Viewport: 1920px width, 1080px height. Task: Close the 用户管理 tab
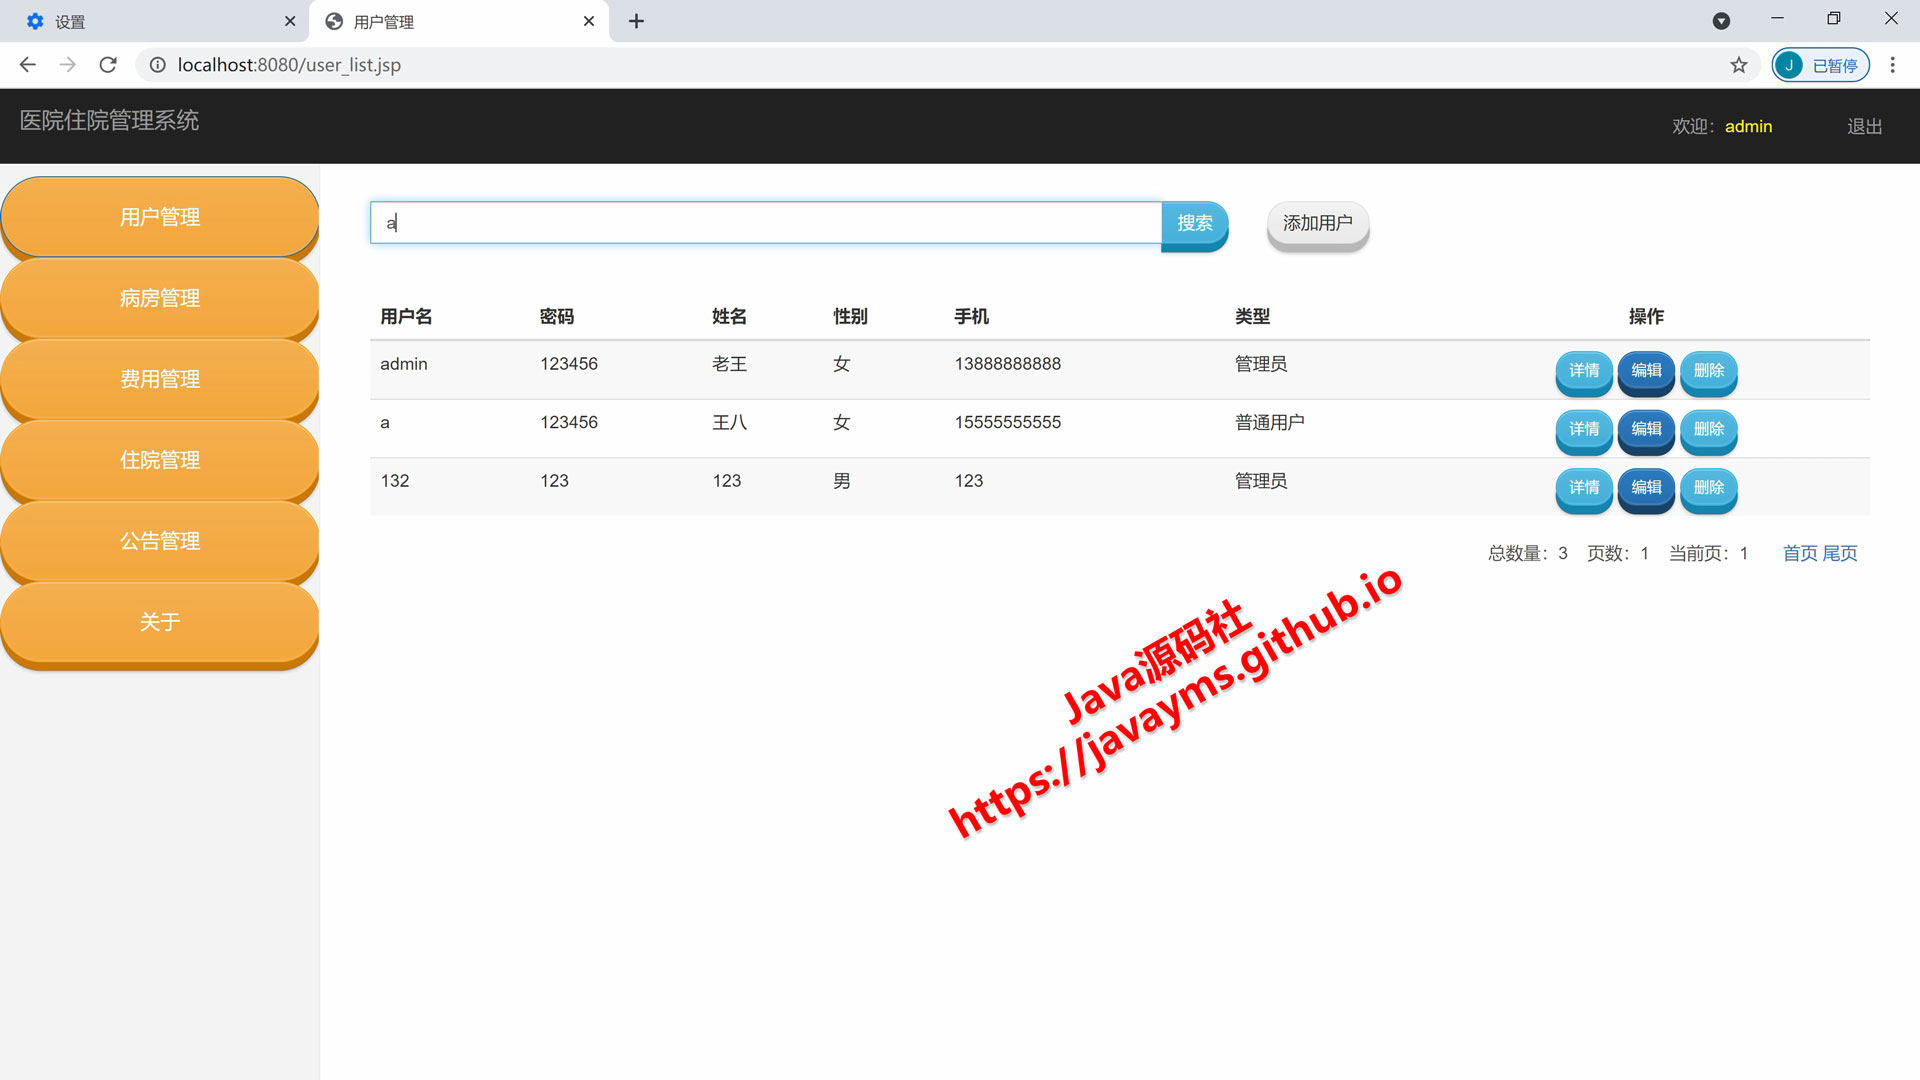tap(589, 21)
